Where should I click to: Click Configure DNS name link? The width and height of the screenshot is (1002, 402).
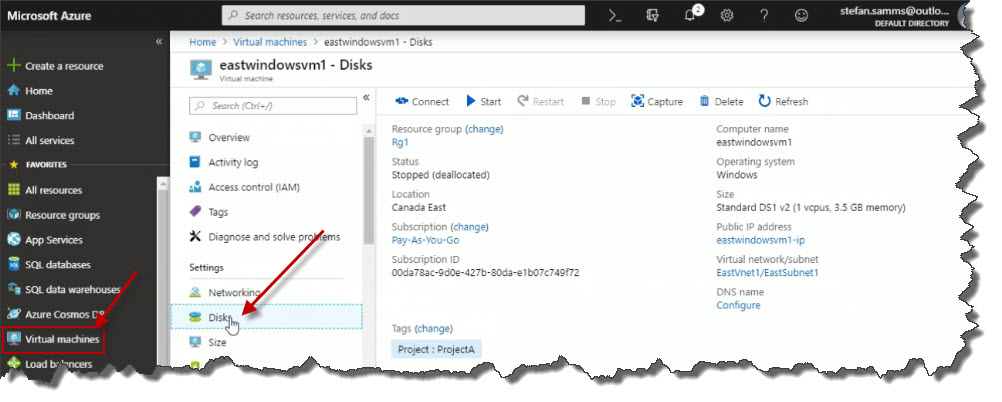[738, 305]
